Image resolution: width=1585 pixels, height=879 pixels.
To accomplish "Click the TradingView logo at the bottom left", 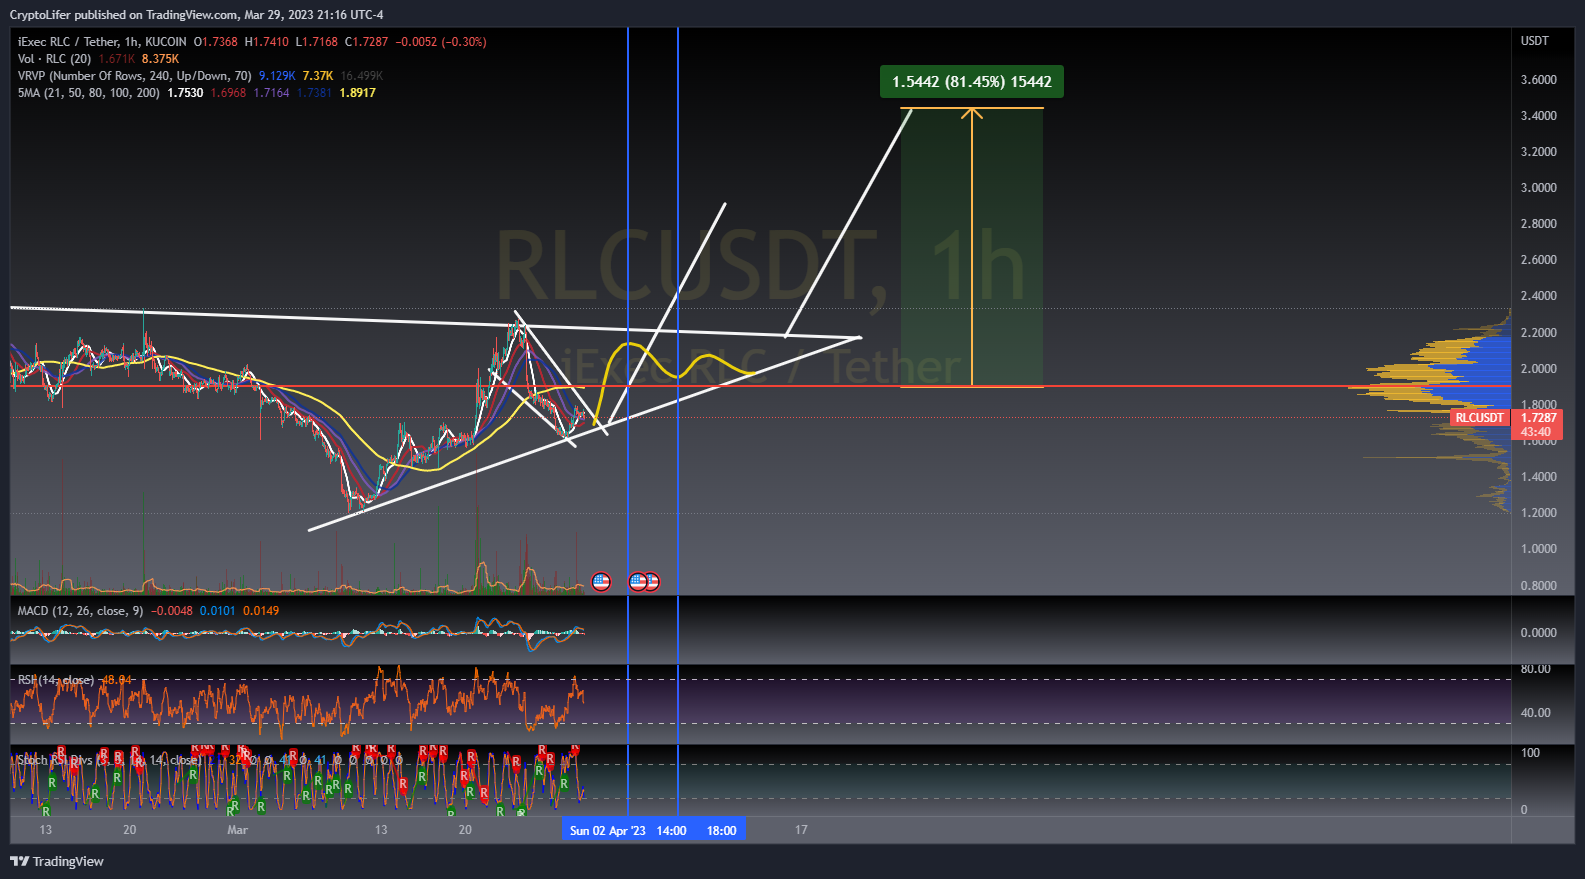I will tap(57, 861).
